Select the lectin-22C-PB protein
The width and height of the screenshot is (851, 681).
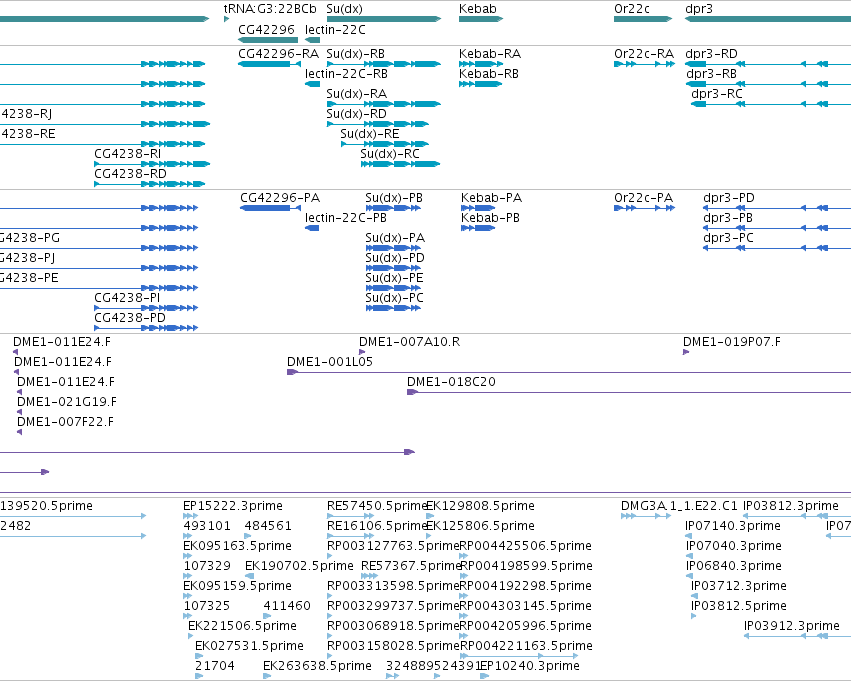(312, 228)
